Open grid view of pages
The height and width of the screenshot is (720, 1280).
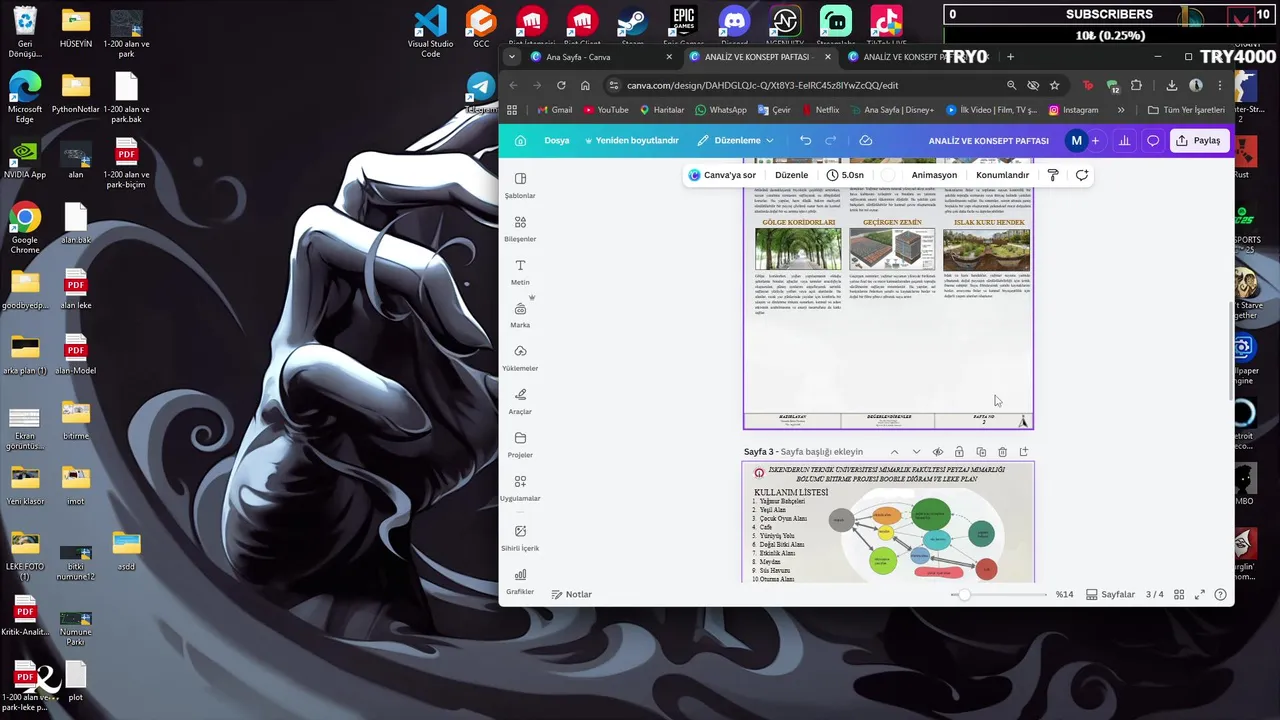(x=1179, y=595)
